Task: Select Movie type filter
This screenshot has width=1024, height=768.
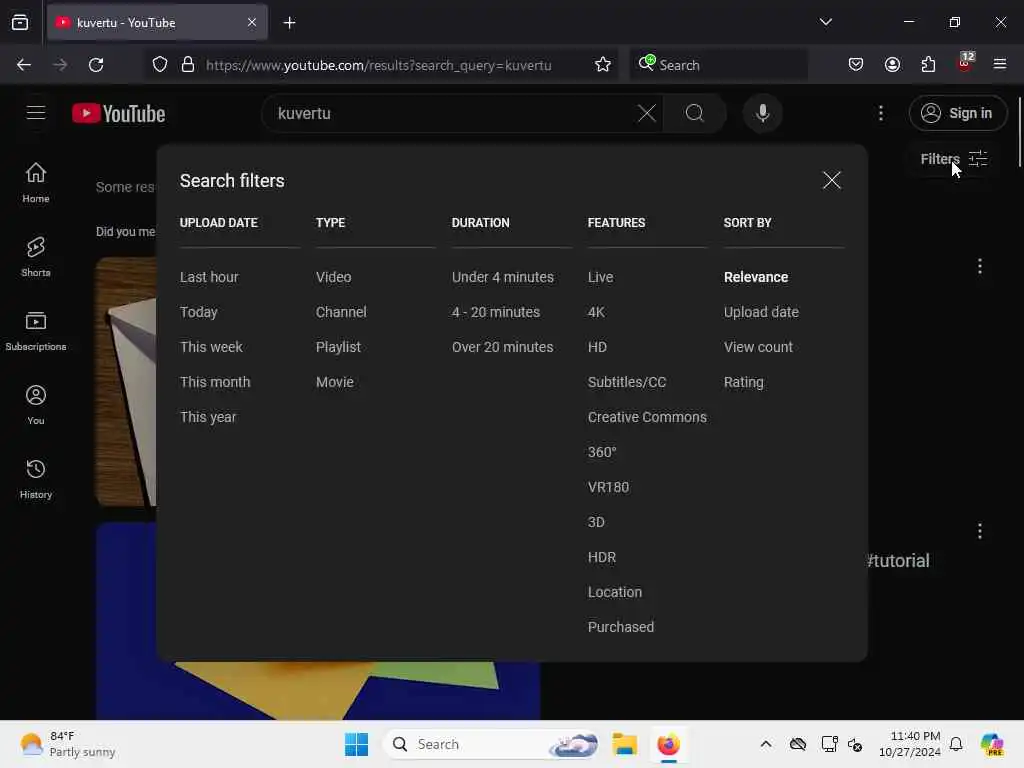Action: pyautogui.click(x=334, y=382)
